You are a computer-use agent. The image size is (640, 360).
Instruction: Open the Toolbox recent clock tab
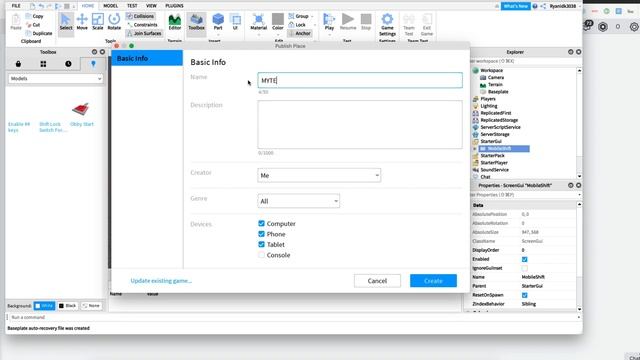tap(68, 64)
